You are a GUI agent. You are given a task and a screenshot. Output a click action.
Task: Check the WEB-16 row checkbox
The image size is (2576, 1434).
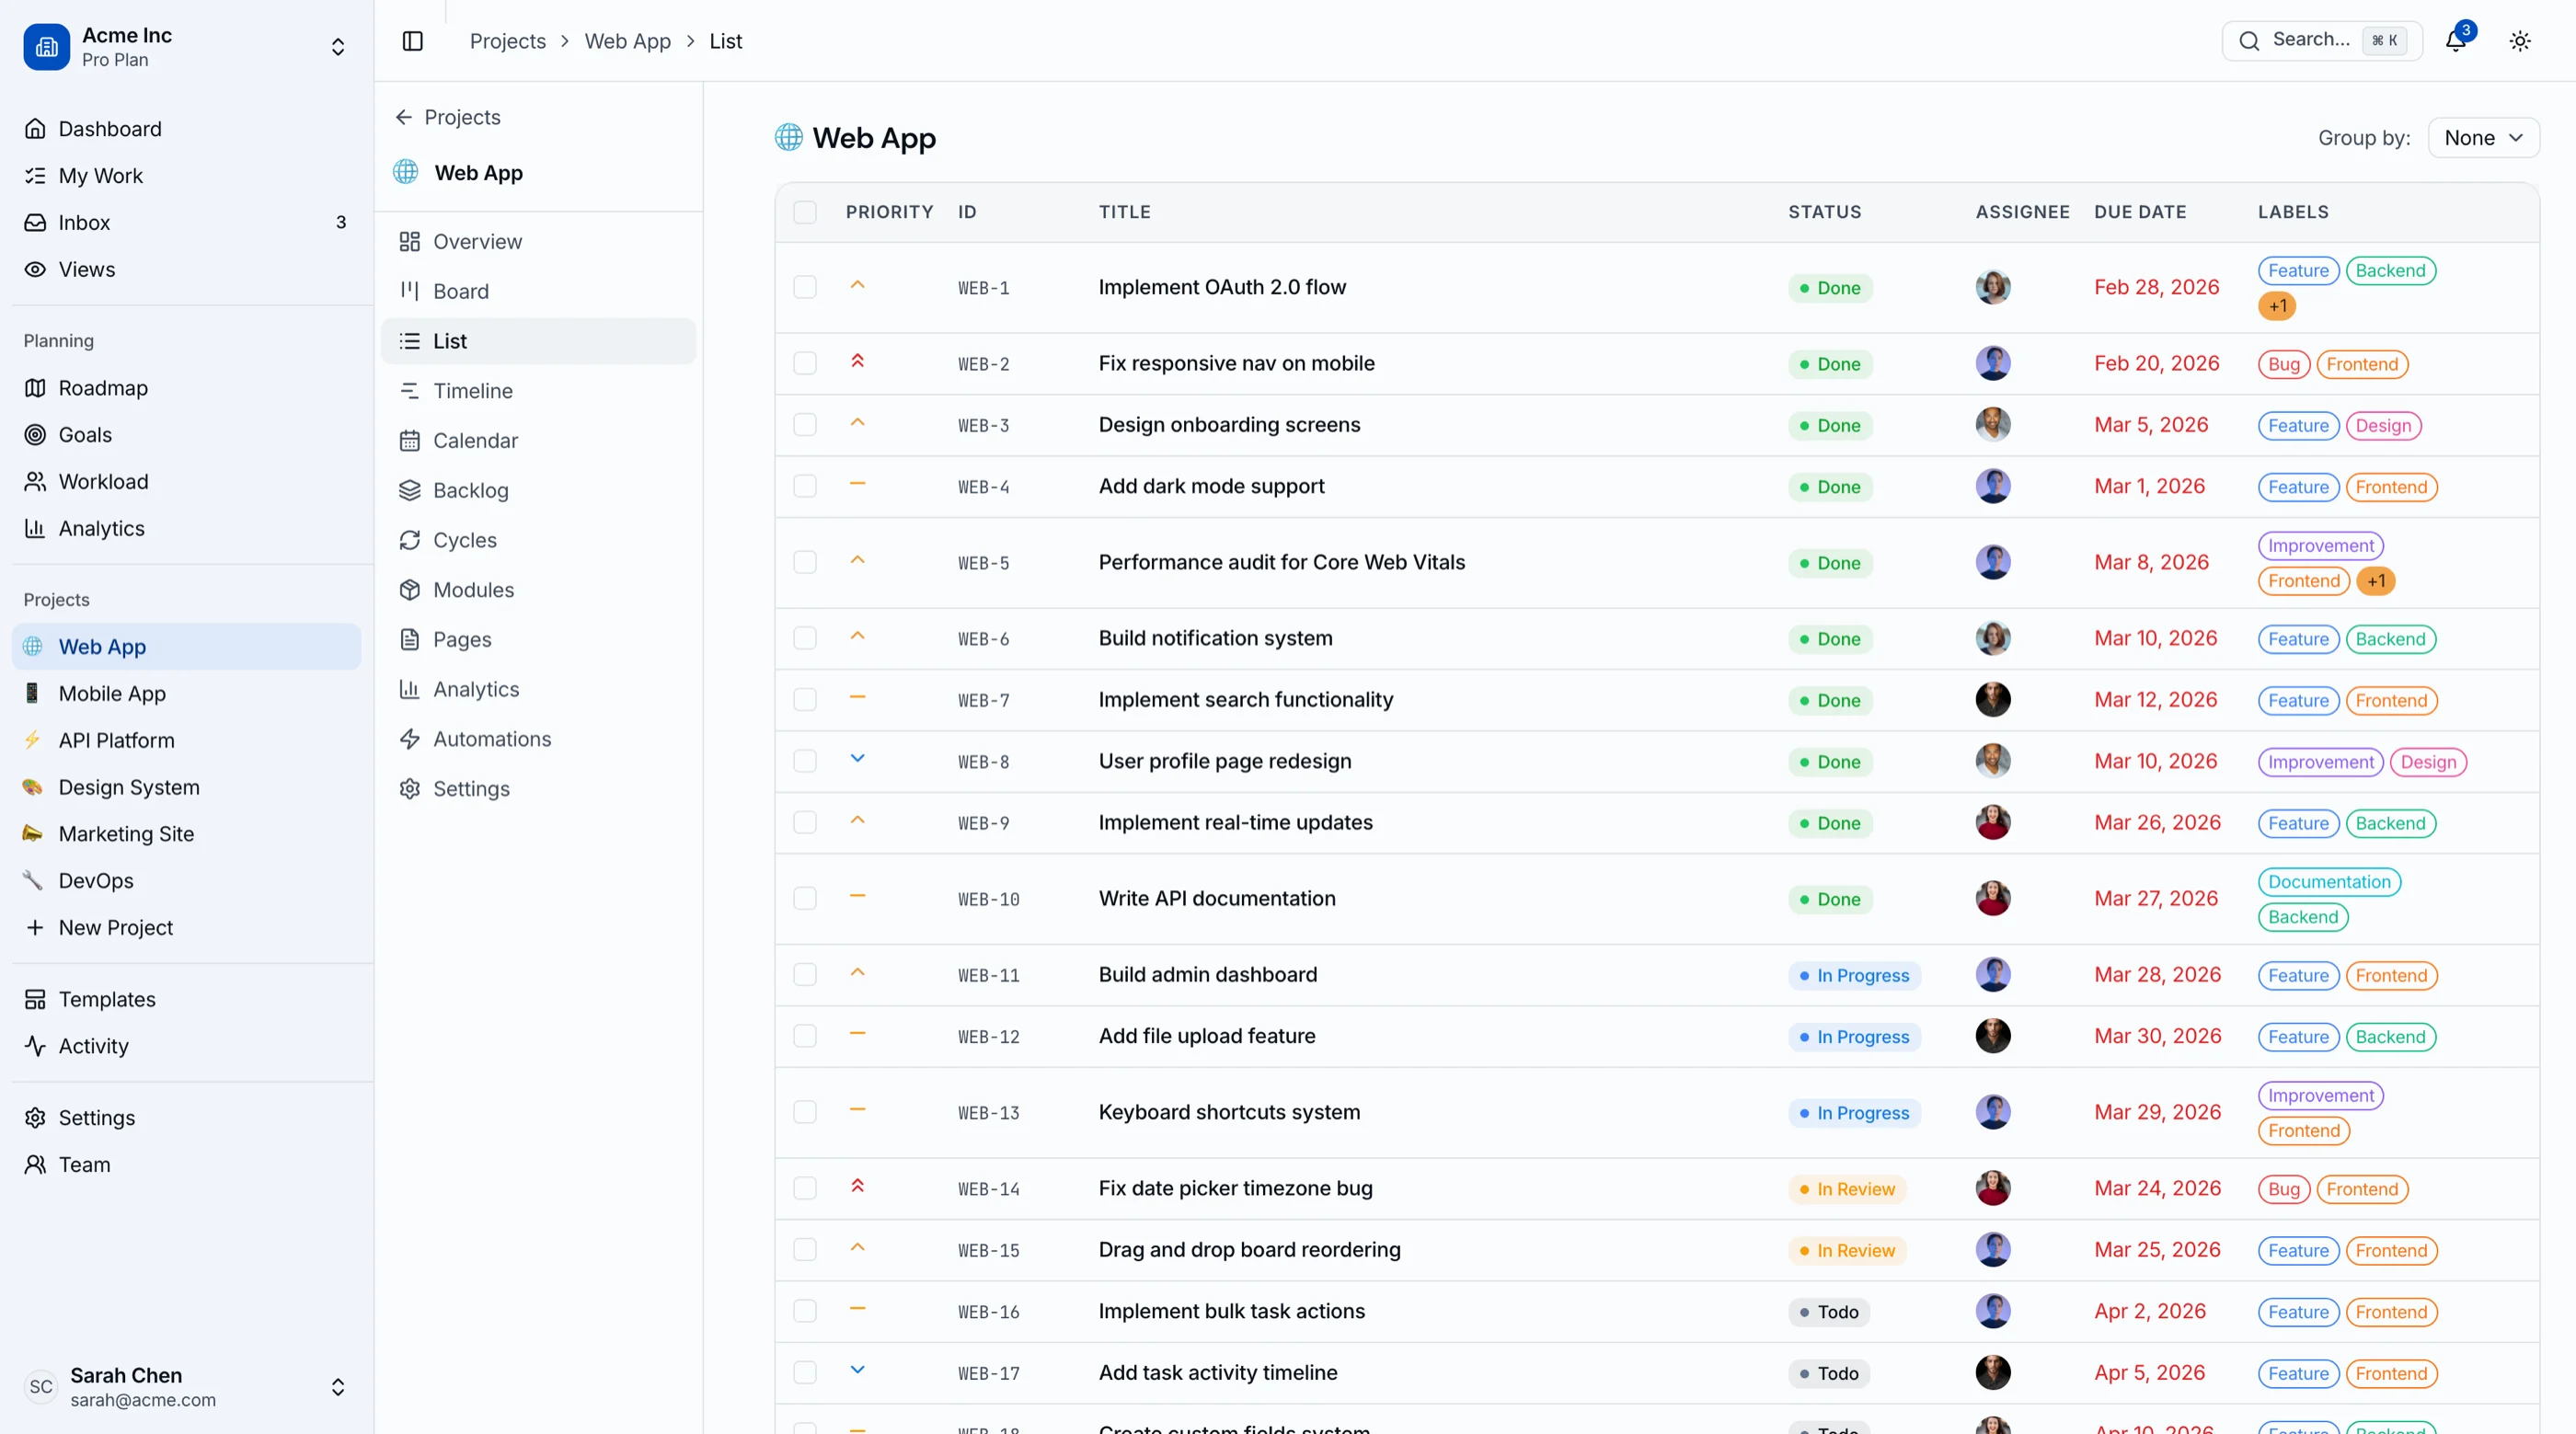point(805,1311)
